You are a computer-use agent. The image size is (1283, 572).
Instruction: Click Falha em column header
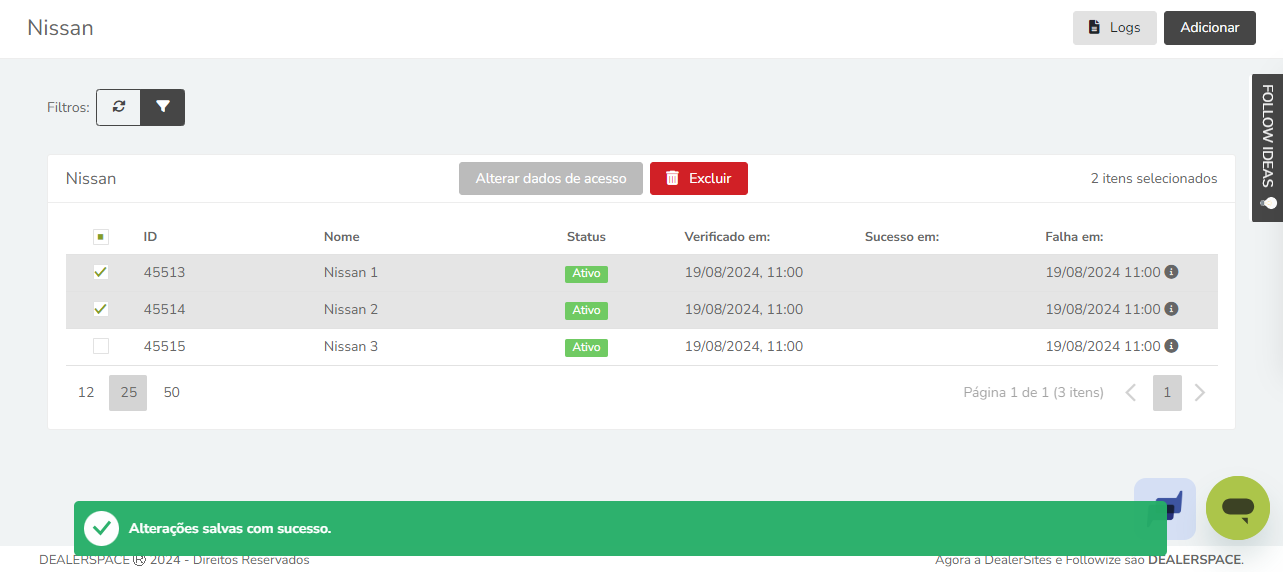coord(1074,237)
